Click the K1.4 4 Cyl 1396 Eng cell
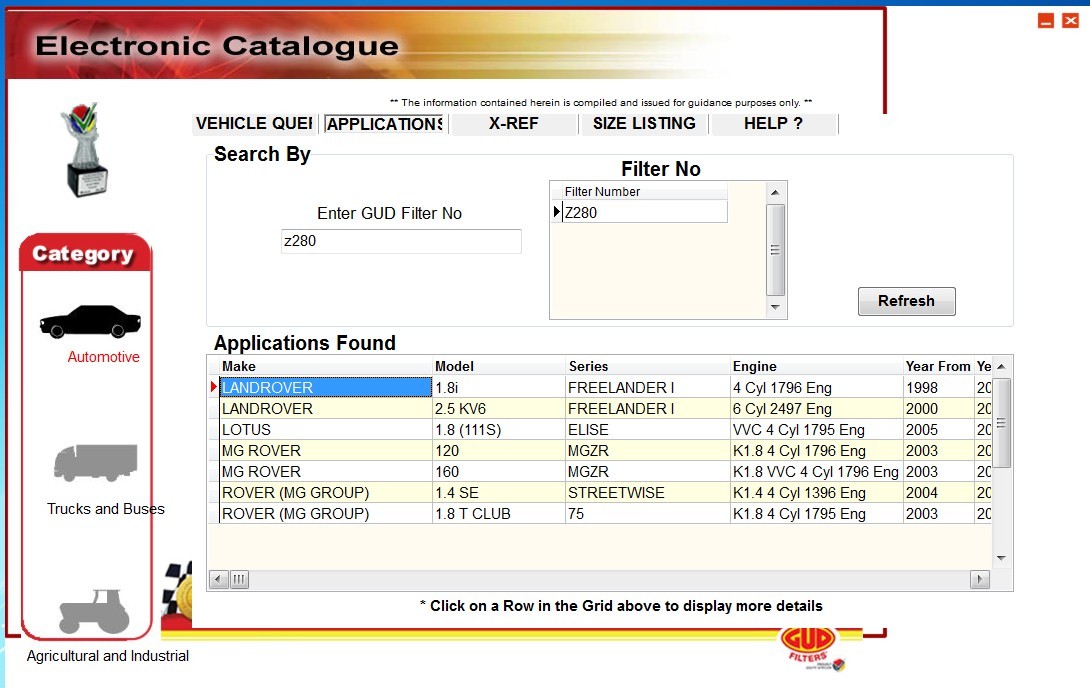 (817, 493)
